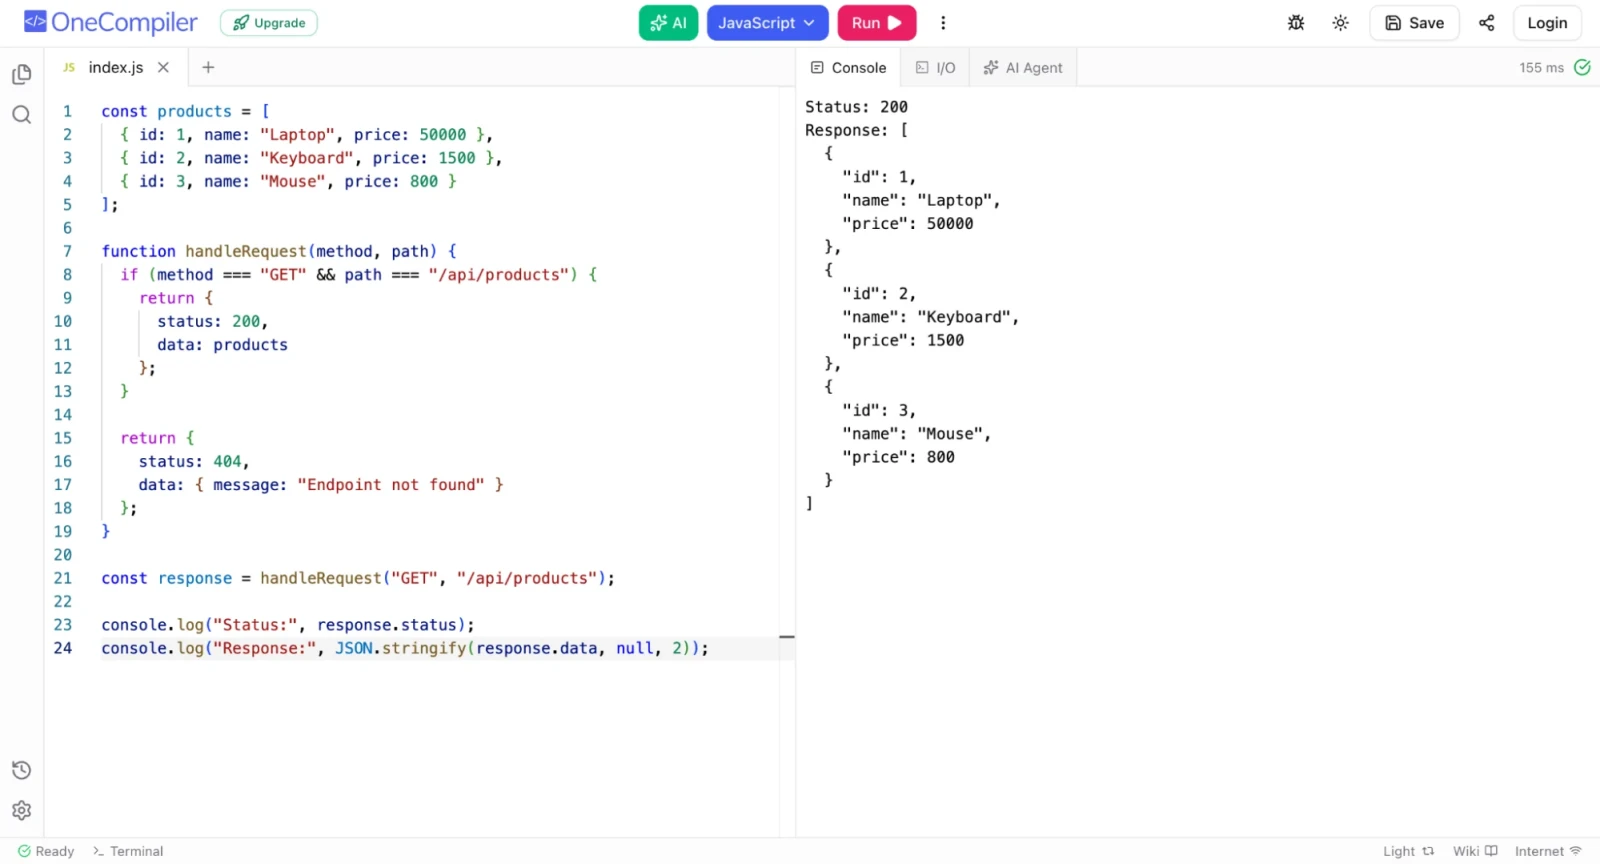Screen dimensions: 1600x864
Task: Open the AI assistant button
Action: click(x=668, y=23)
